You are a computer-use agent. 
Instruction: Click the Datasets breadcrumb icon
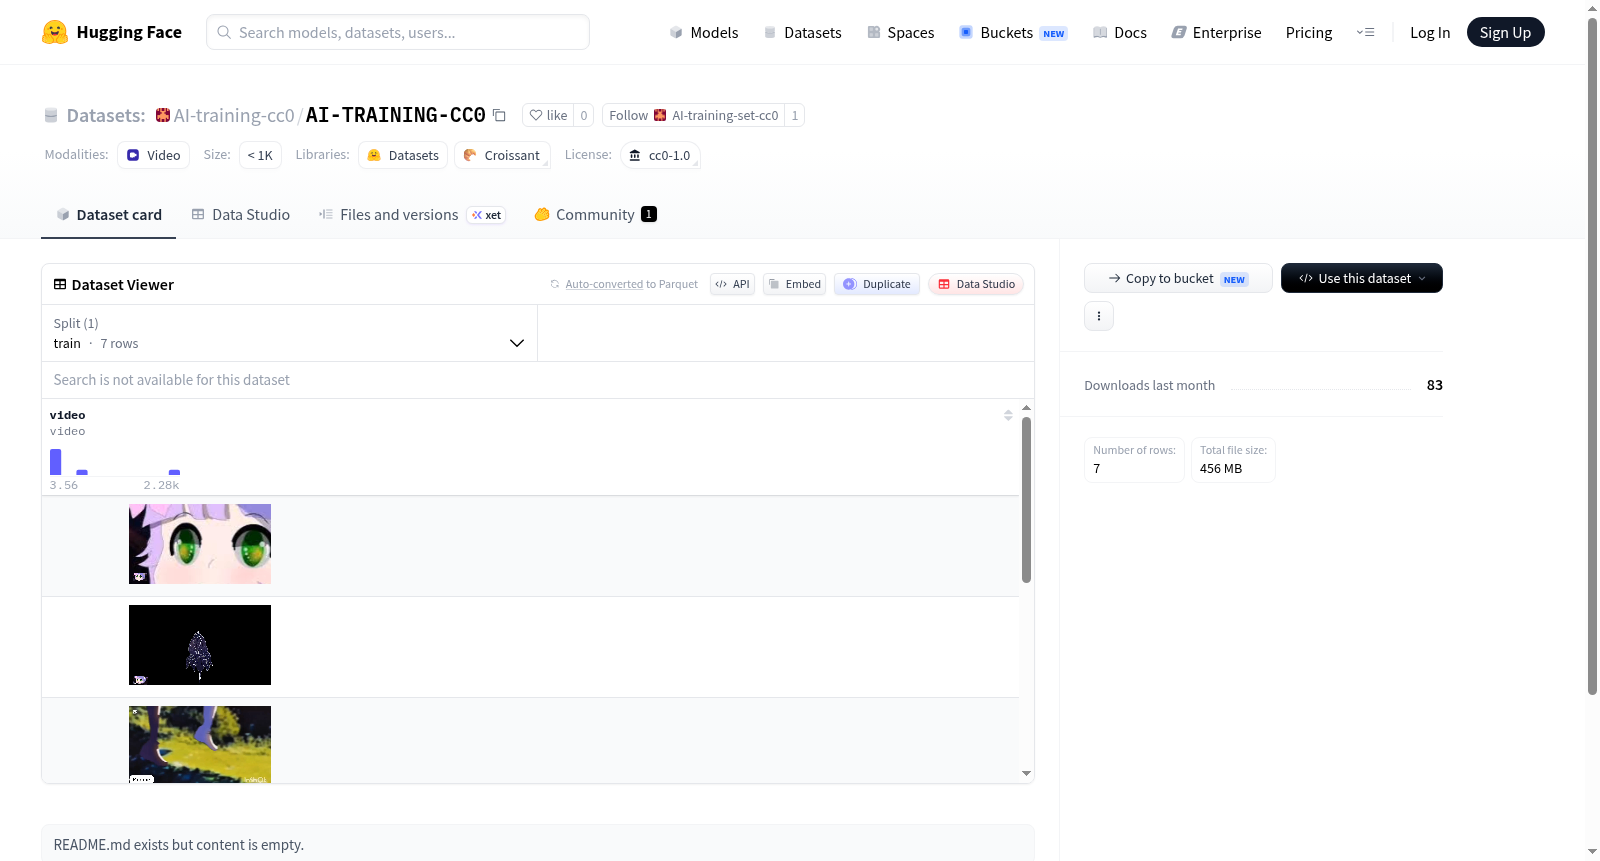(51, 115)
